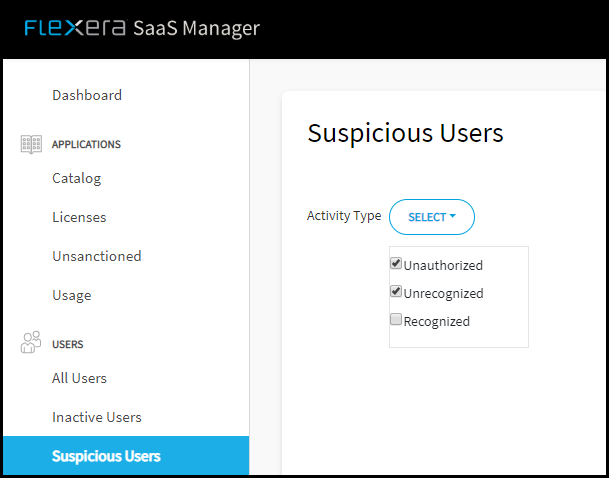Screen dimensions: 609x478
Task: Click the USERS section header
Action: tap(68, 344)
